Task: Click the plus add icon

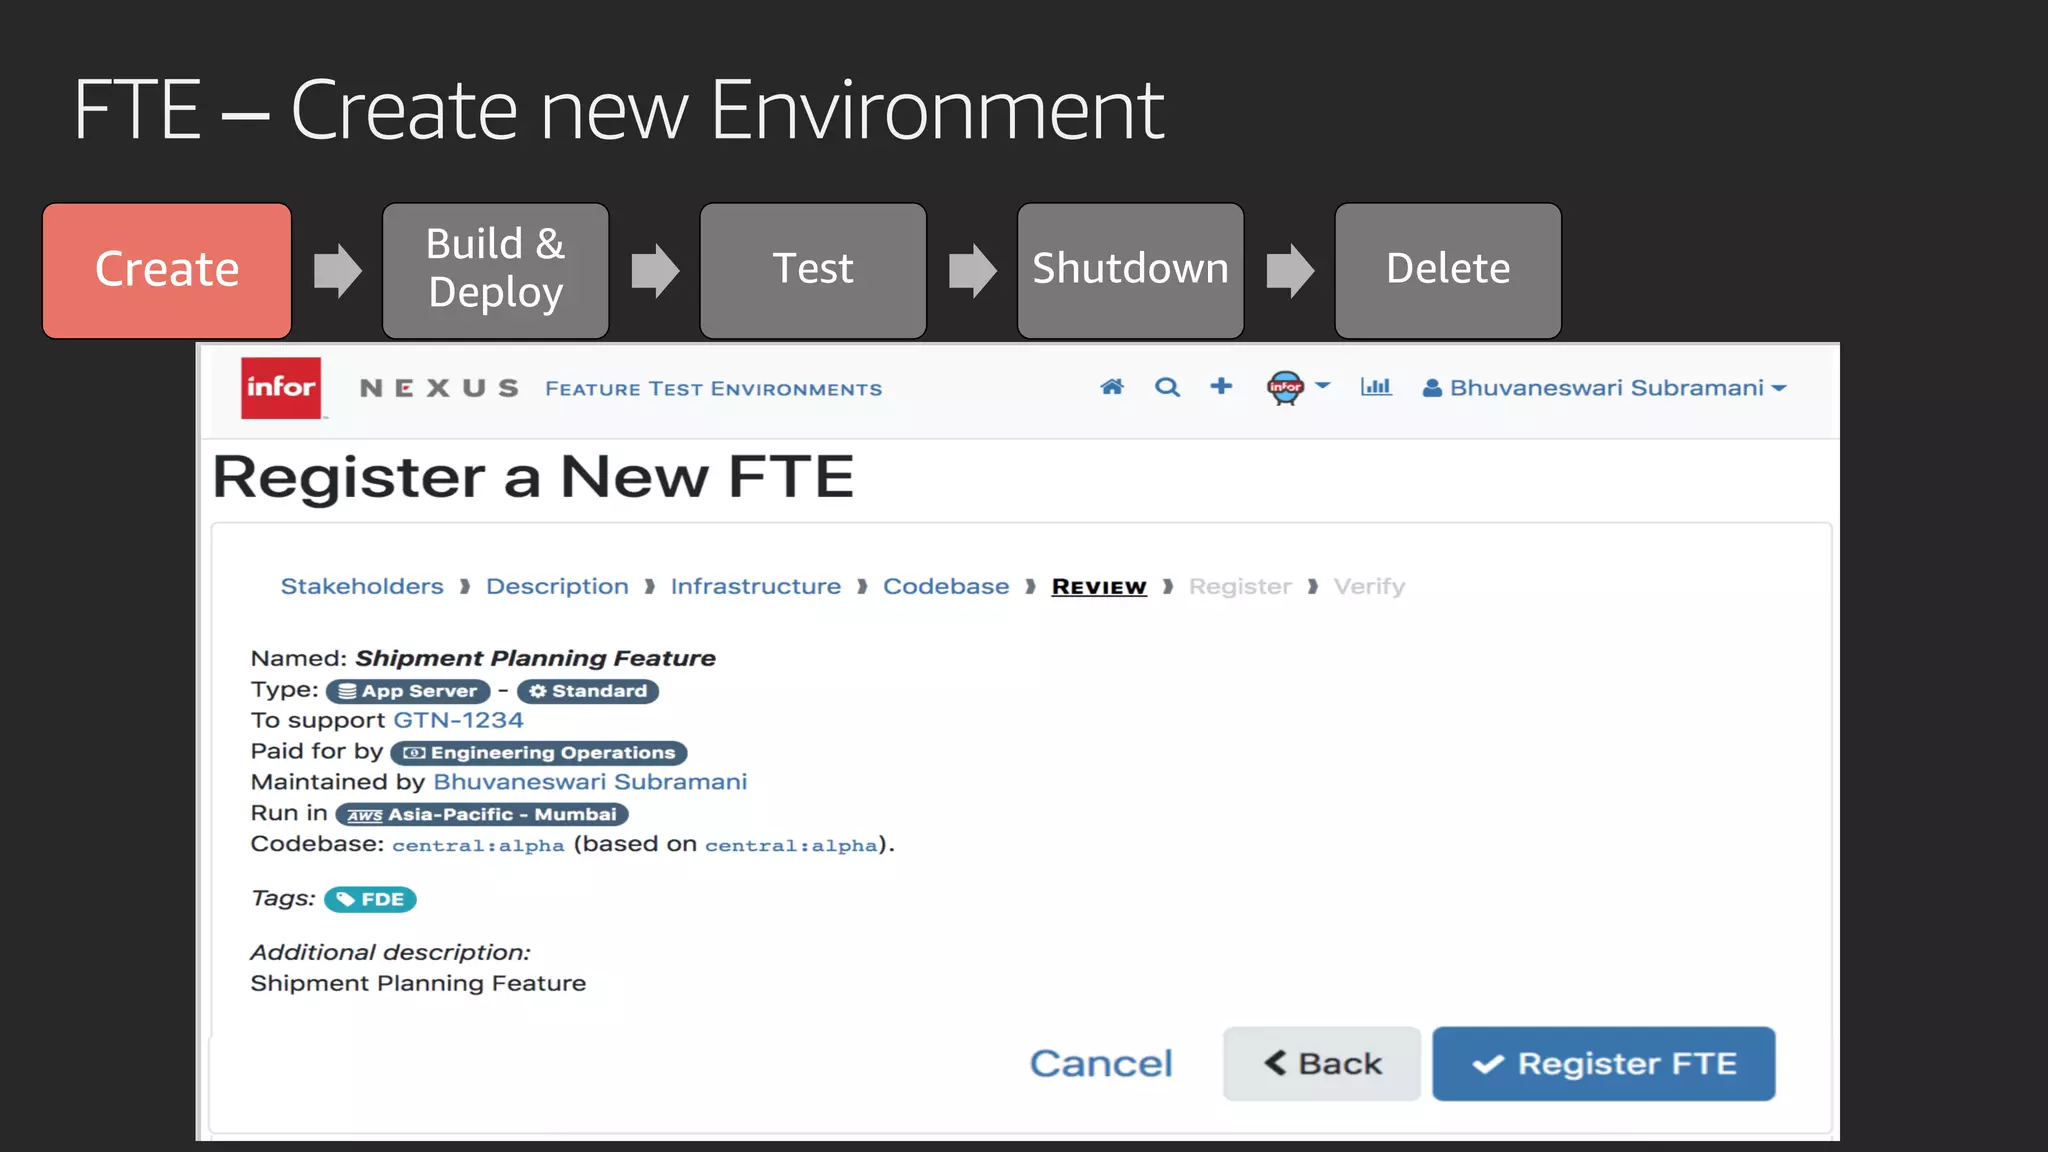Action: tap(1221, 386)
